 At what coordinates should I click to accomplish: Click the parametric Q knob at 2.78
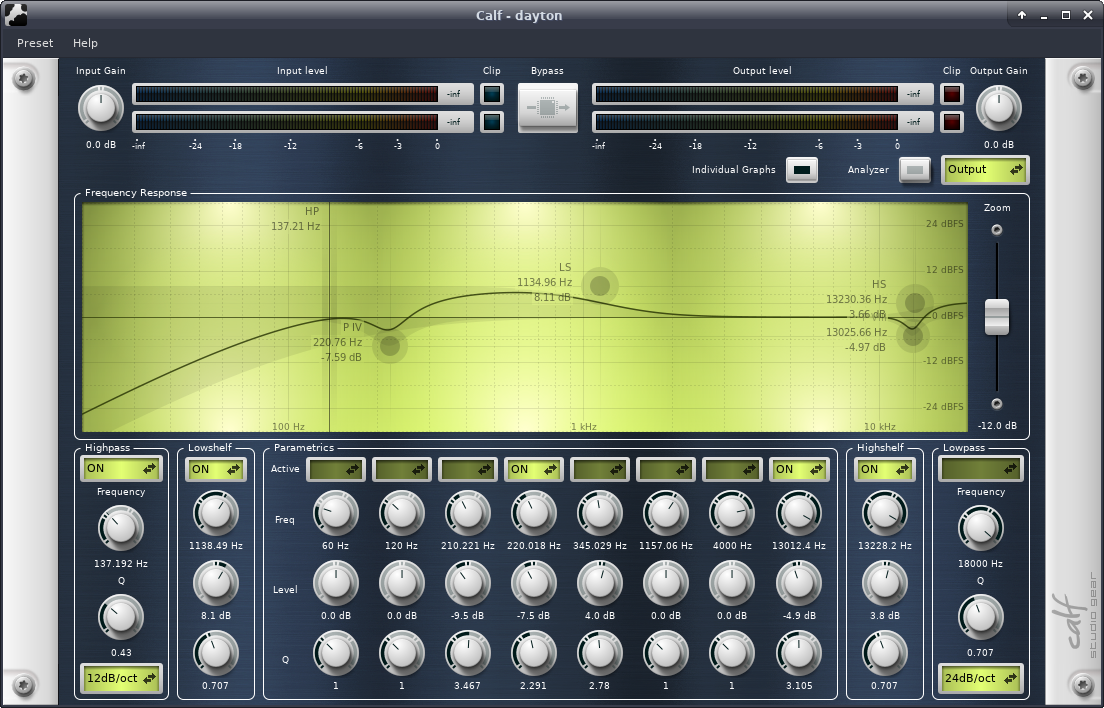tap(600, 653)
